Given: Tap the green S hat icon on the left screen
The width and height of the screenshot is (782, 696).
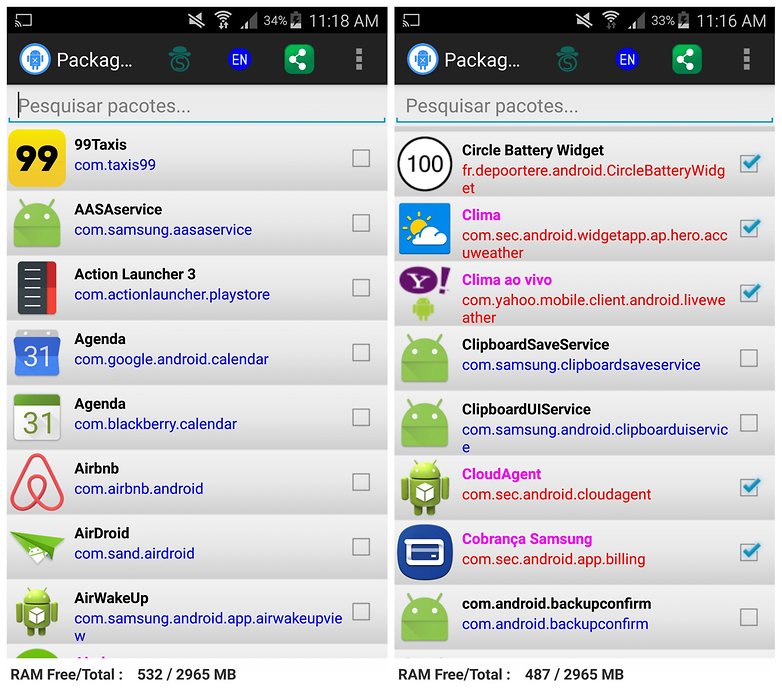Looking at the screenshot, I should pyautogui.click(x=180, y=59).
